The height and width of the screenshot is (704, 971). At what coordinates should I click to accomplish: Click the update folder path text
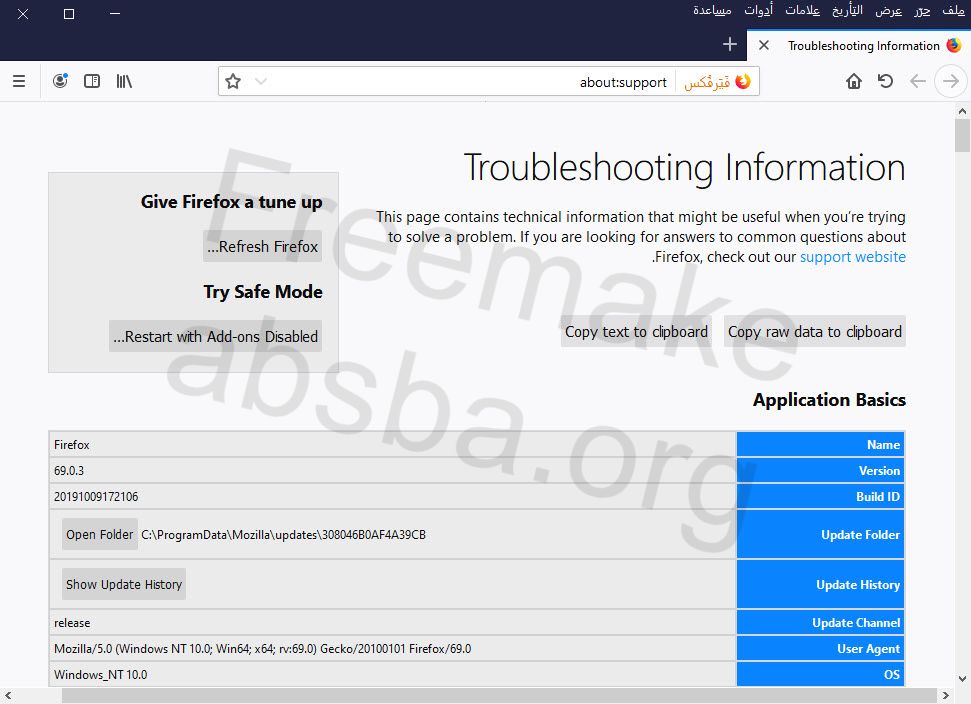284,534
